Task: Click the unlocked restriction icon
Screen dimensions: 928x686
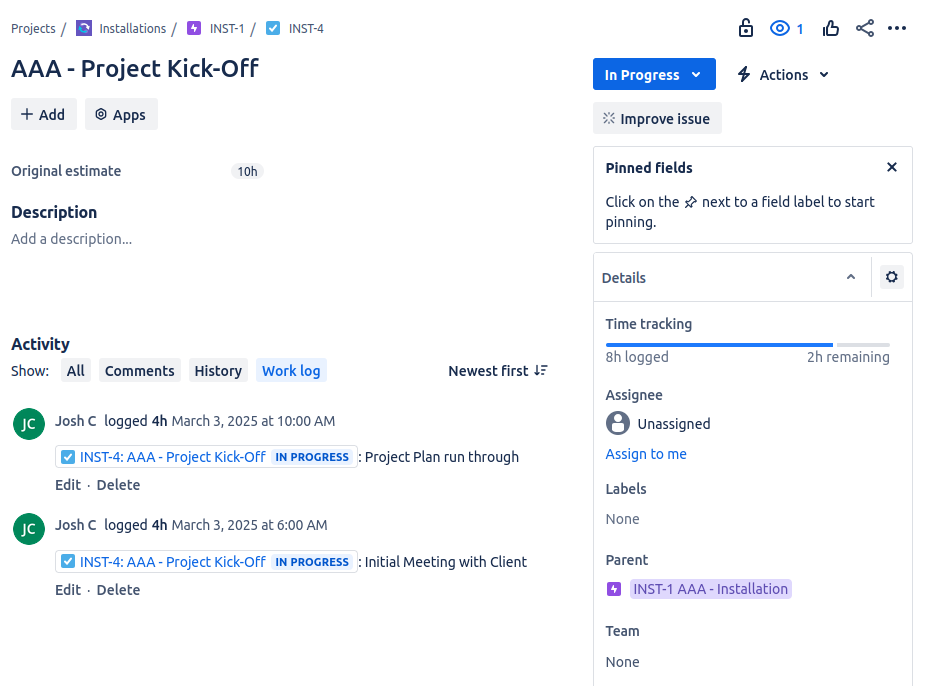Action: [x=745, y=28]
